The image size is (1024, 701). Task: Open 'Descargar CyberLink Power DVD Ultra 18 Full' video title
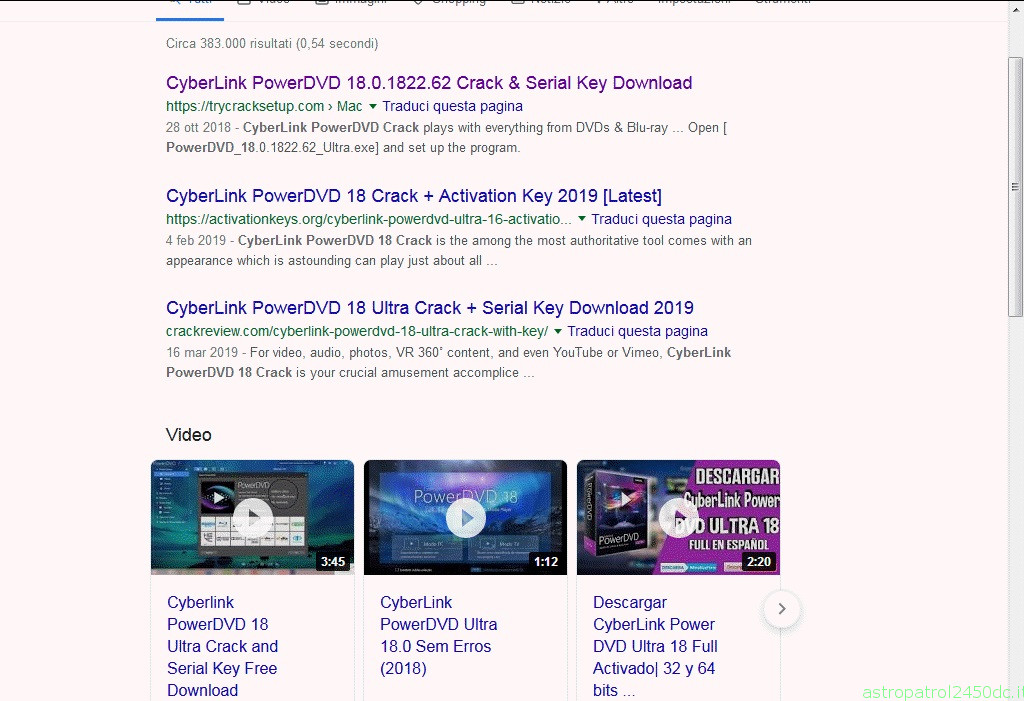click(655, 646)
